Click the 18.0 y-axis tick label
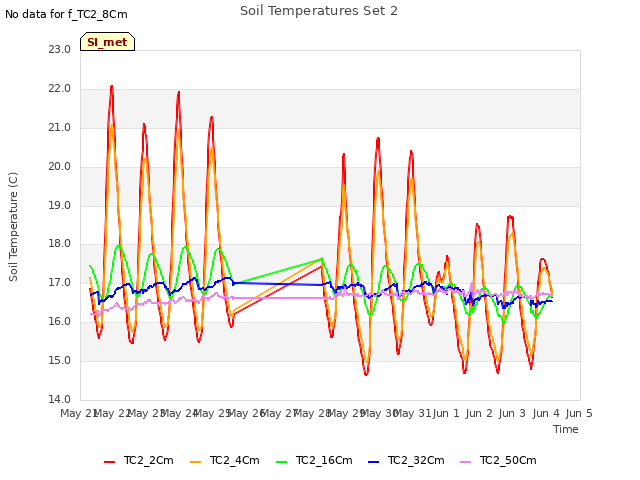640x480 pixels. click(x=60, y=244)
